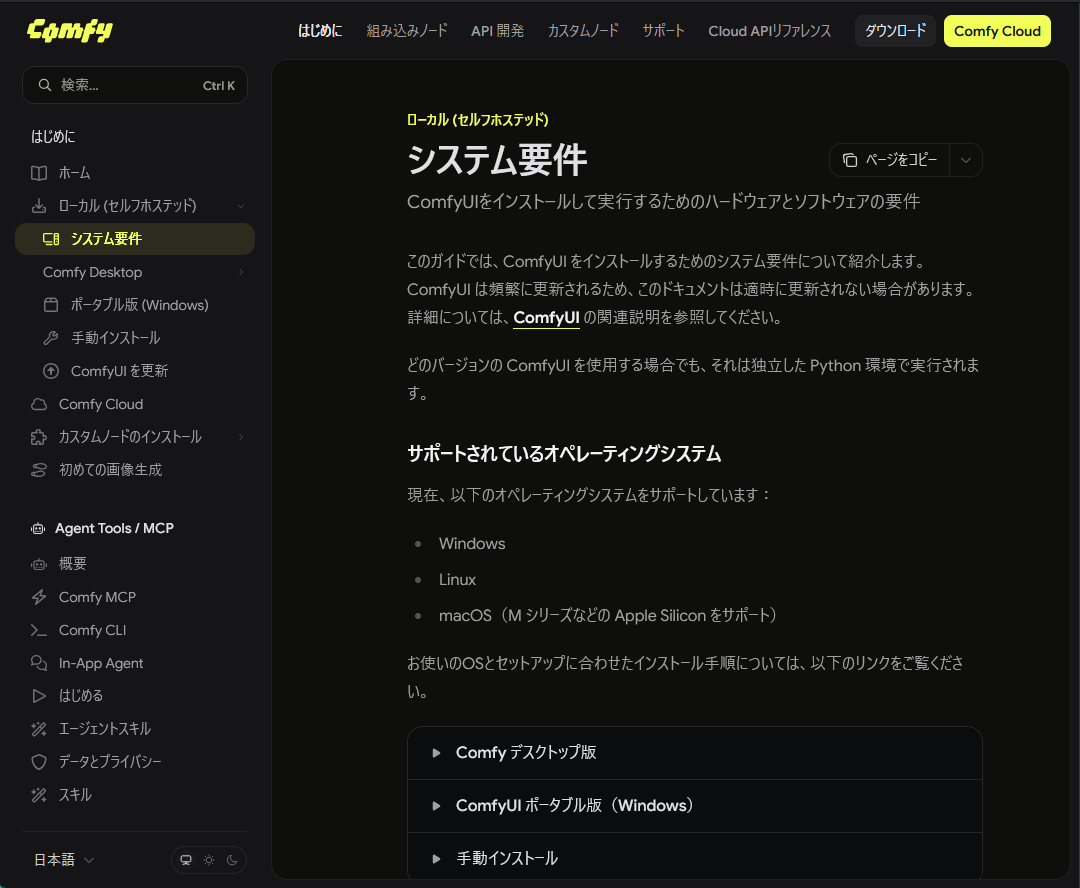Switch to light theme mode
Screen dimensions: 1080x888
click(x=209, y=860)
